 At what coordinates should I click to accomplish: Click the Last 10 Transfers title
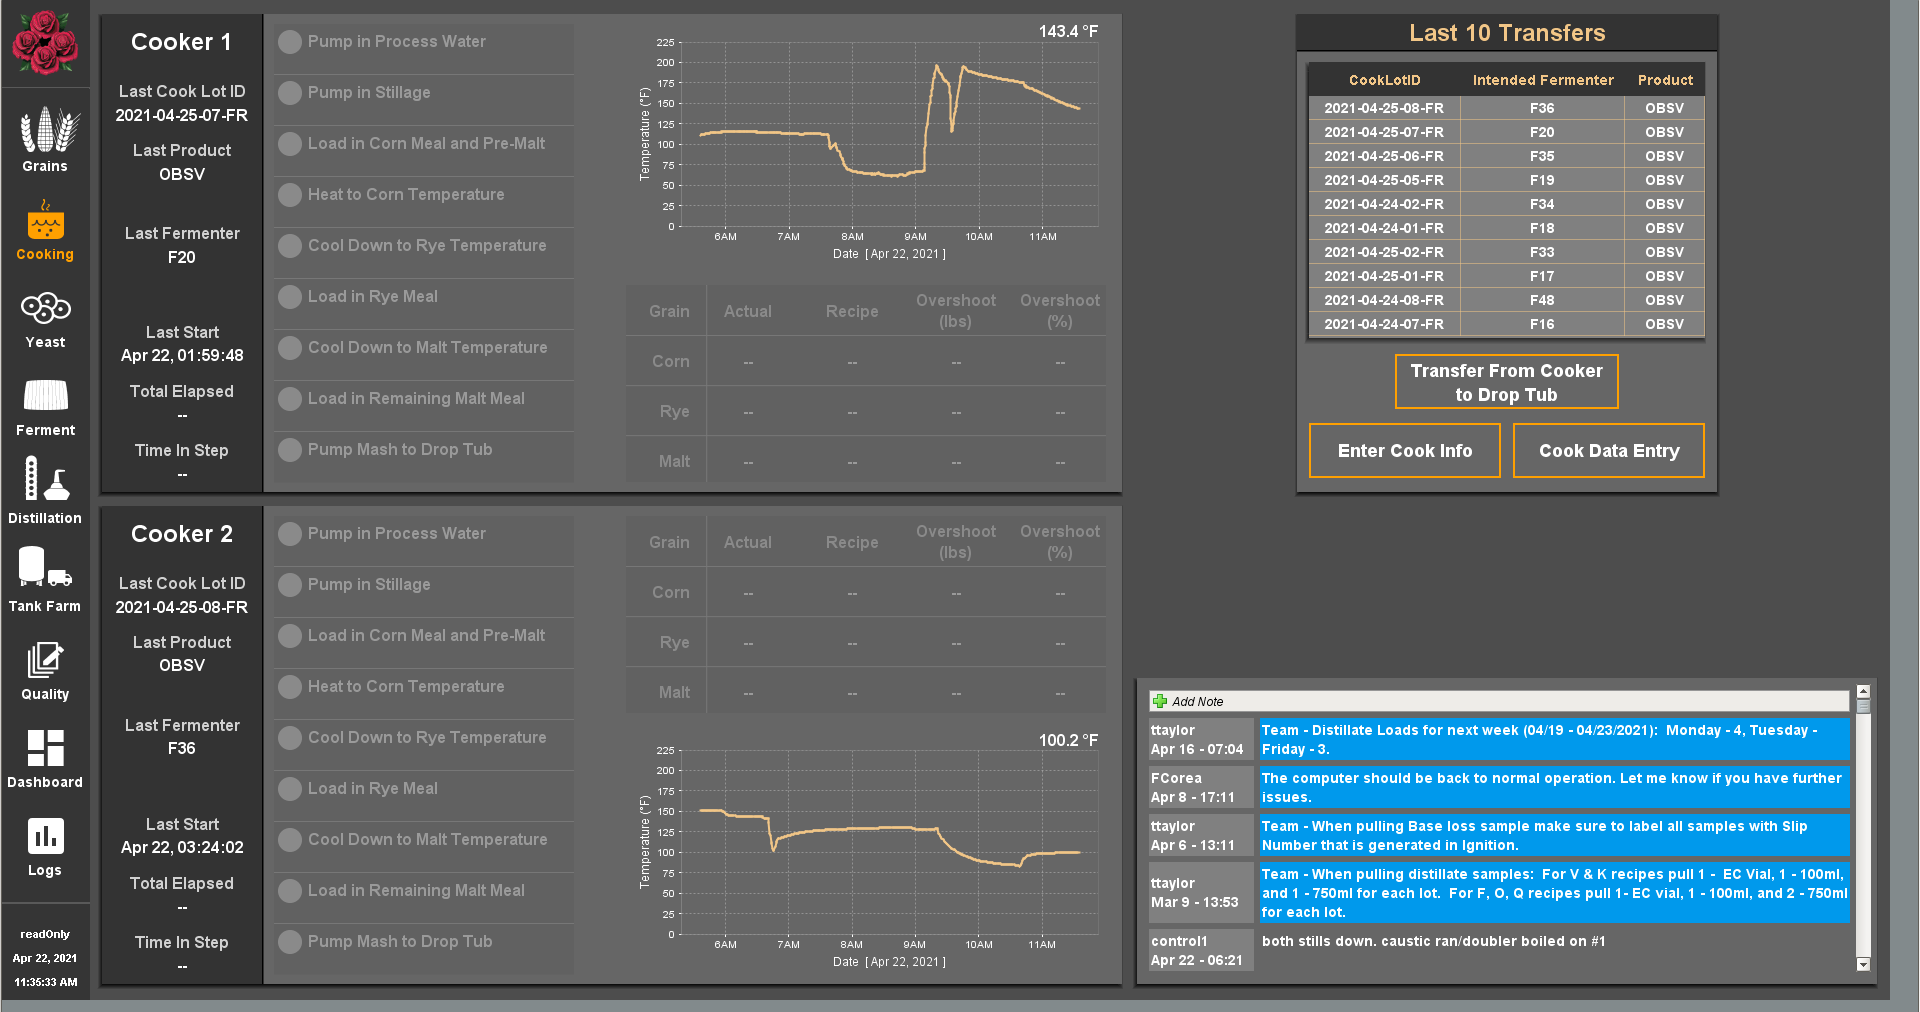click(1507, 33)
